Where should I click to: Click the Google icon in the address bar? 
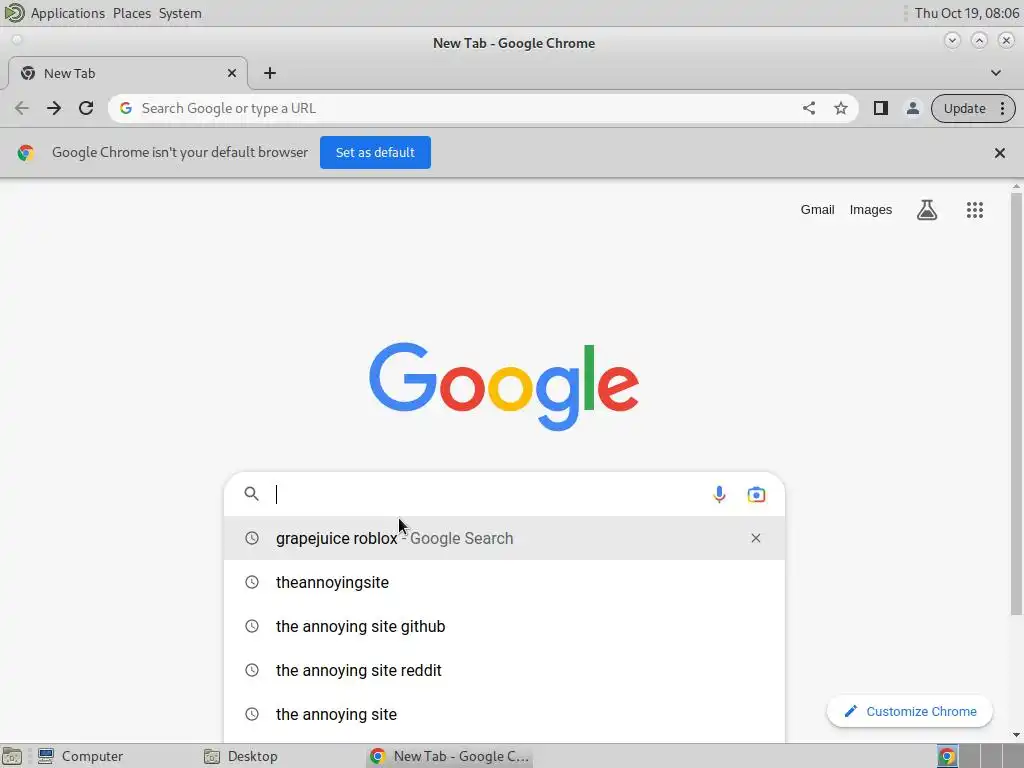pyautogui.click(x=126, y=108)
